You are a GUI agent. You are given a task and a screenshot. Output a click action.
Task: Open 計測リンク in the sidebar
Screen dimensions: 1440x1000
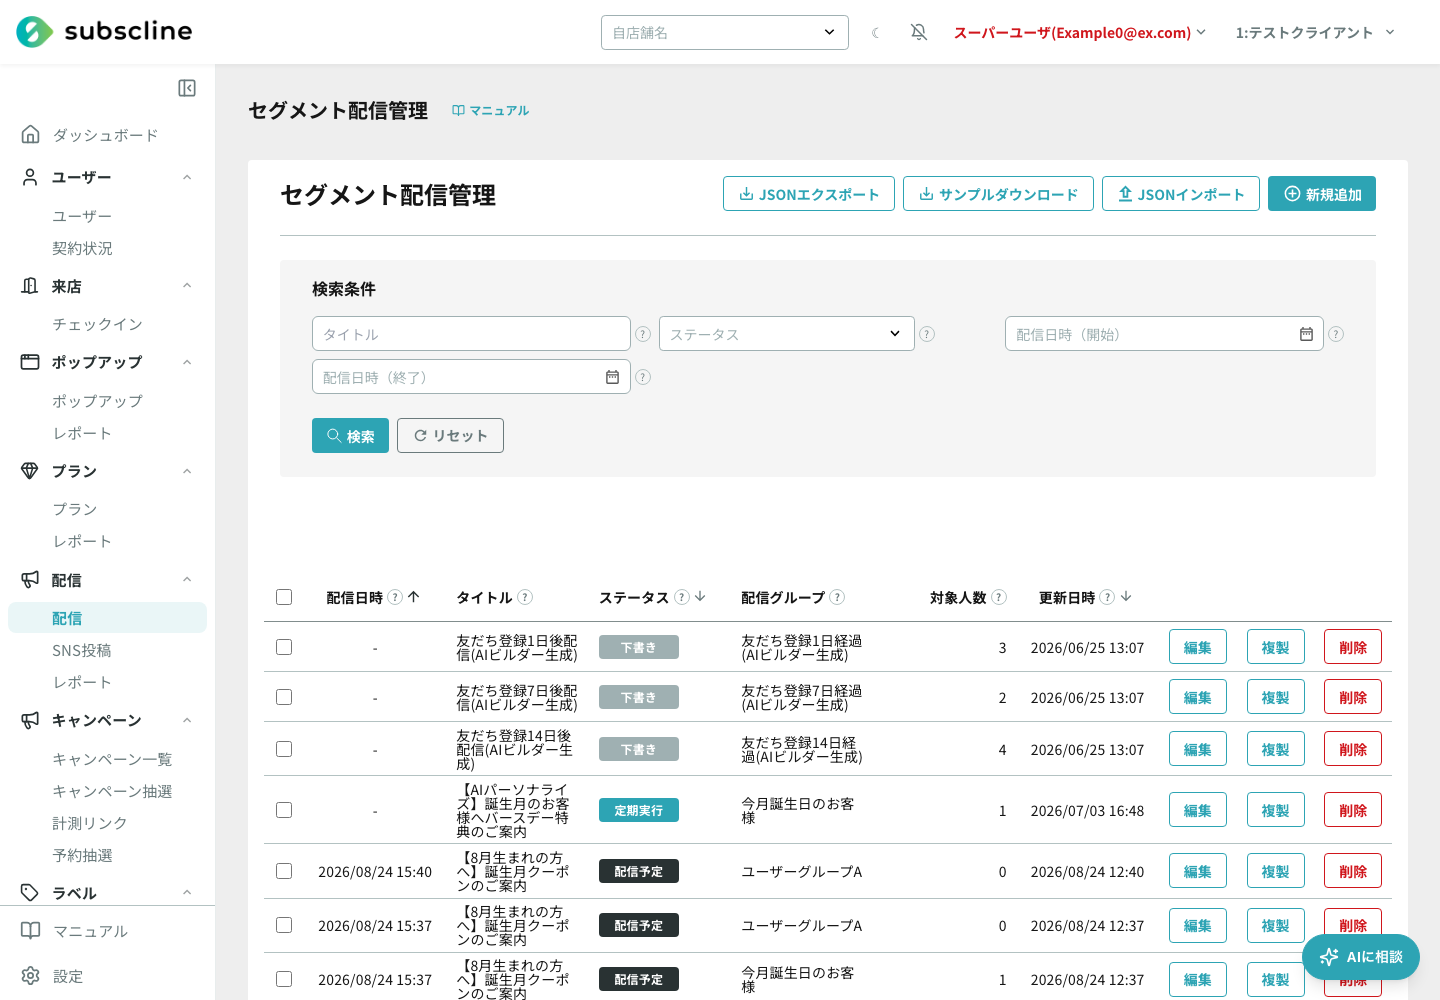(90, 823)
